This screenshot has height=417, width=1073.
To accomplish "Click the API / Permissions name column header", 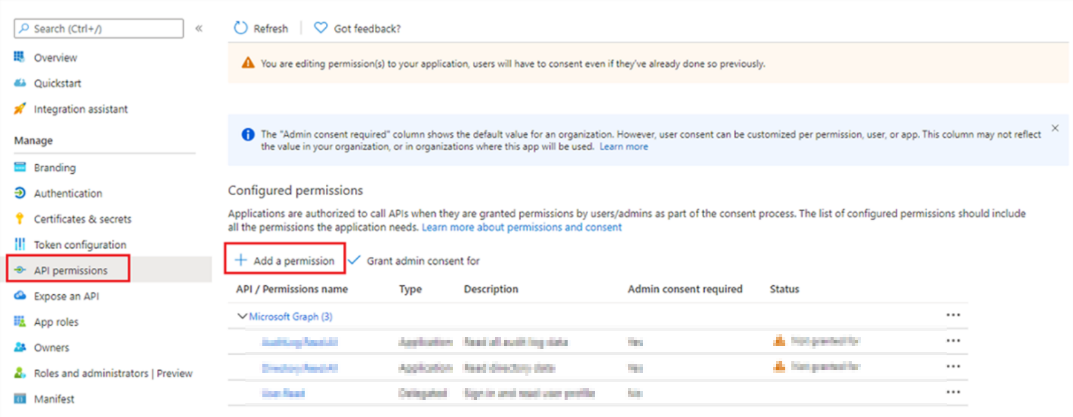I will click(x=292, y=289).
